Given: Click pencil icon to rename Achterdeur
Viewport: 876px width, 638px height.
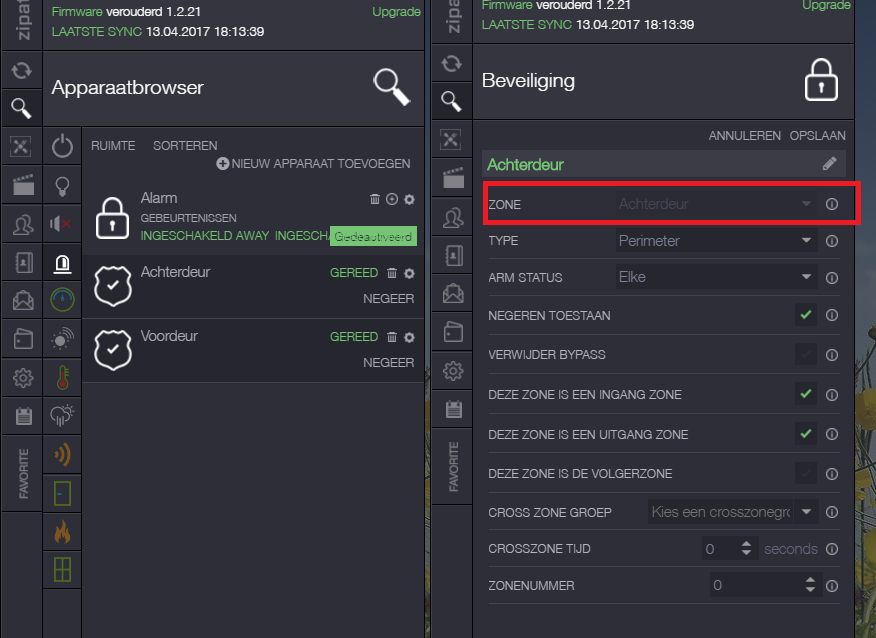Looking at the screenshot, I should [829, 164].
